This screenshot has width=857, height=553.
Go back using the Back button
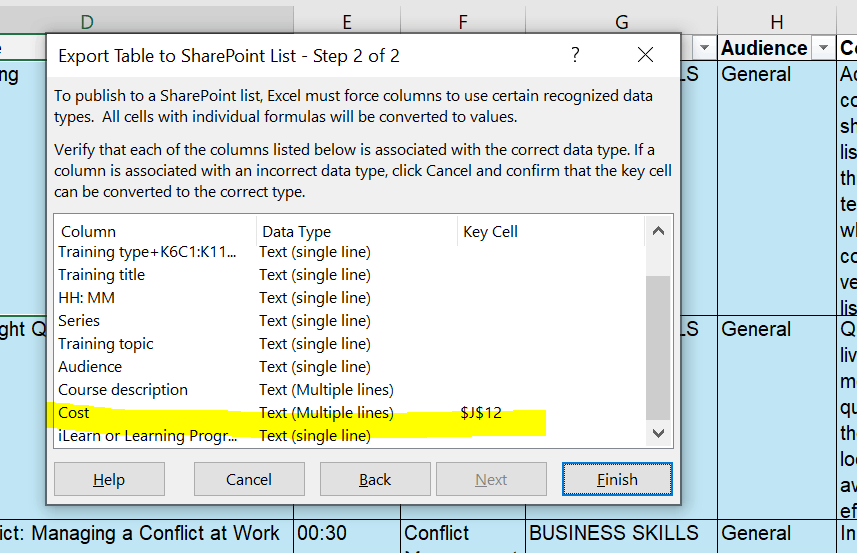375,479
